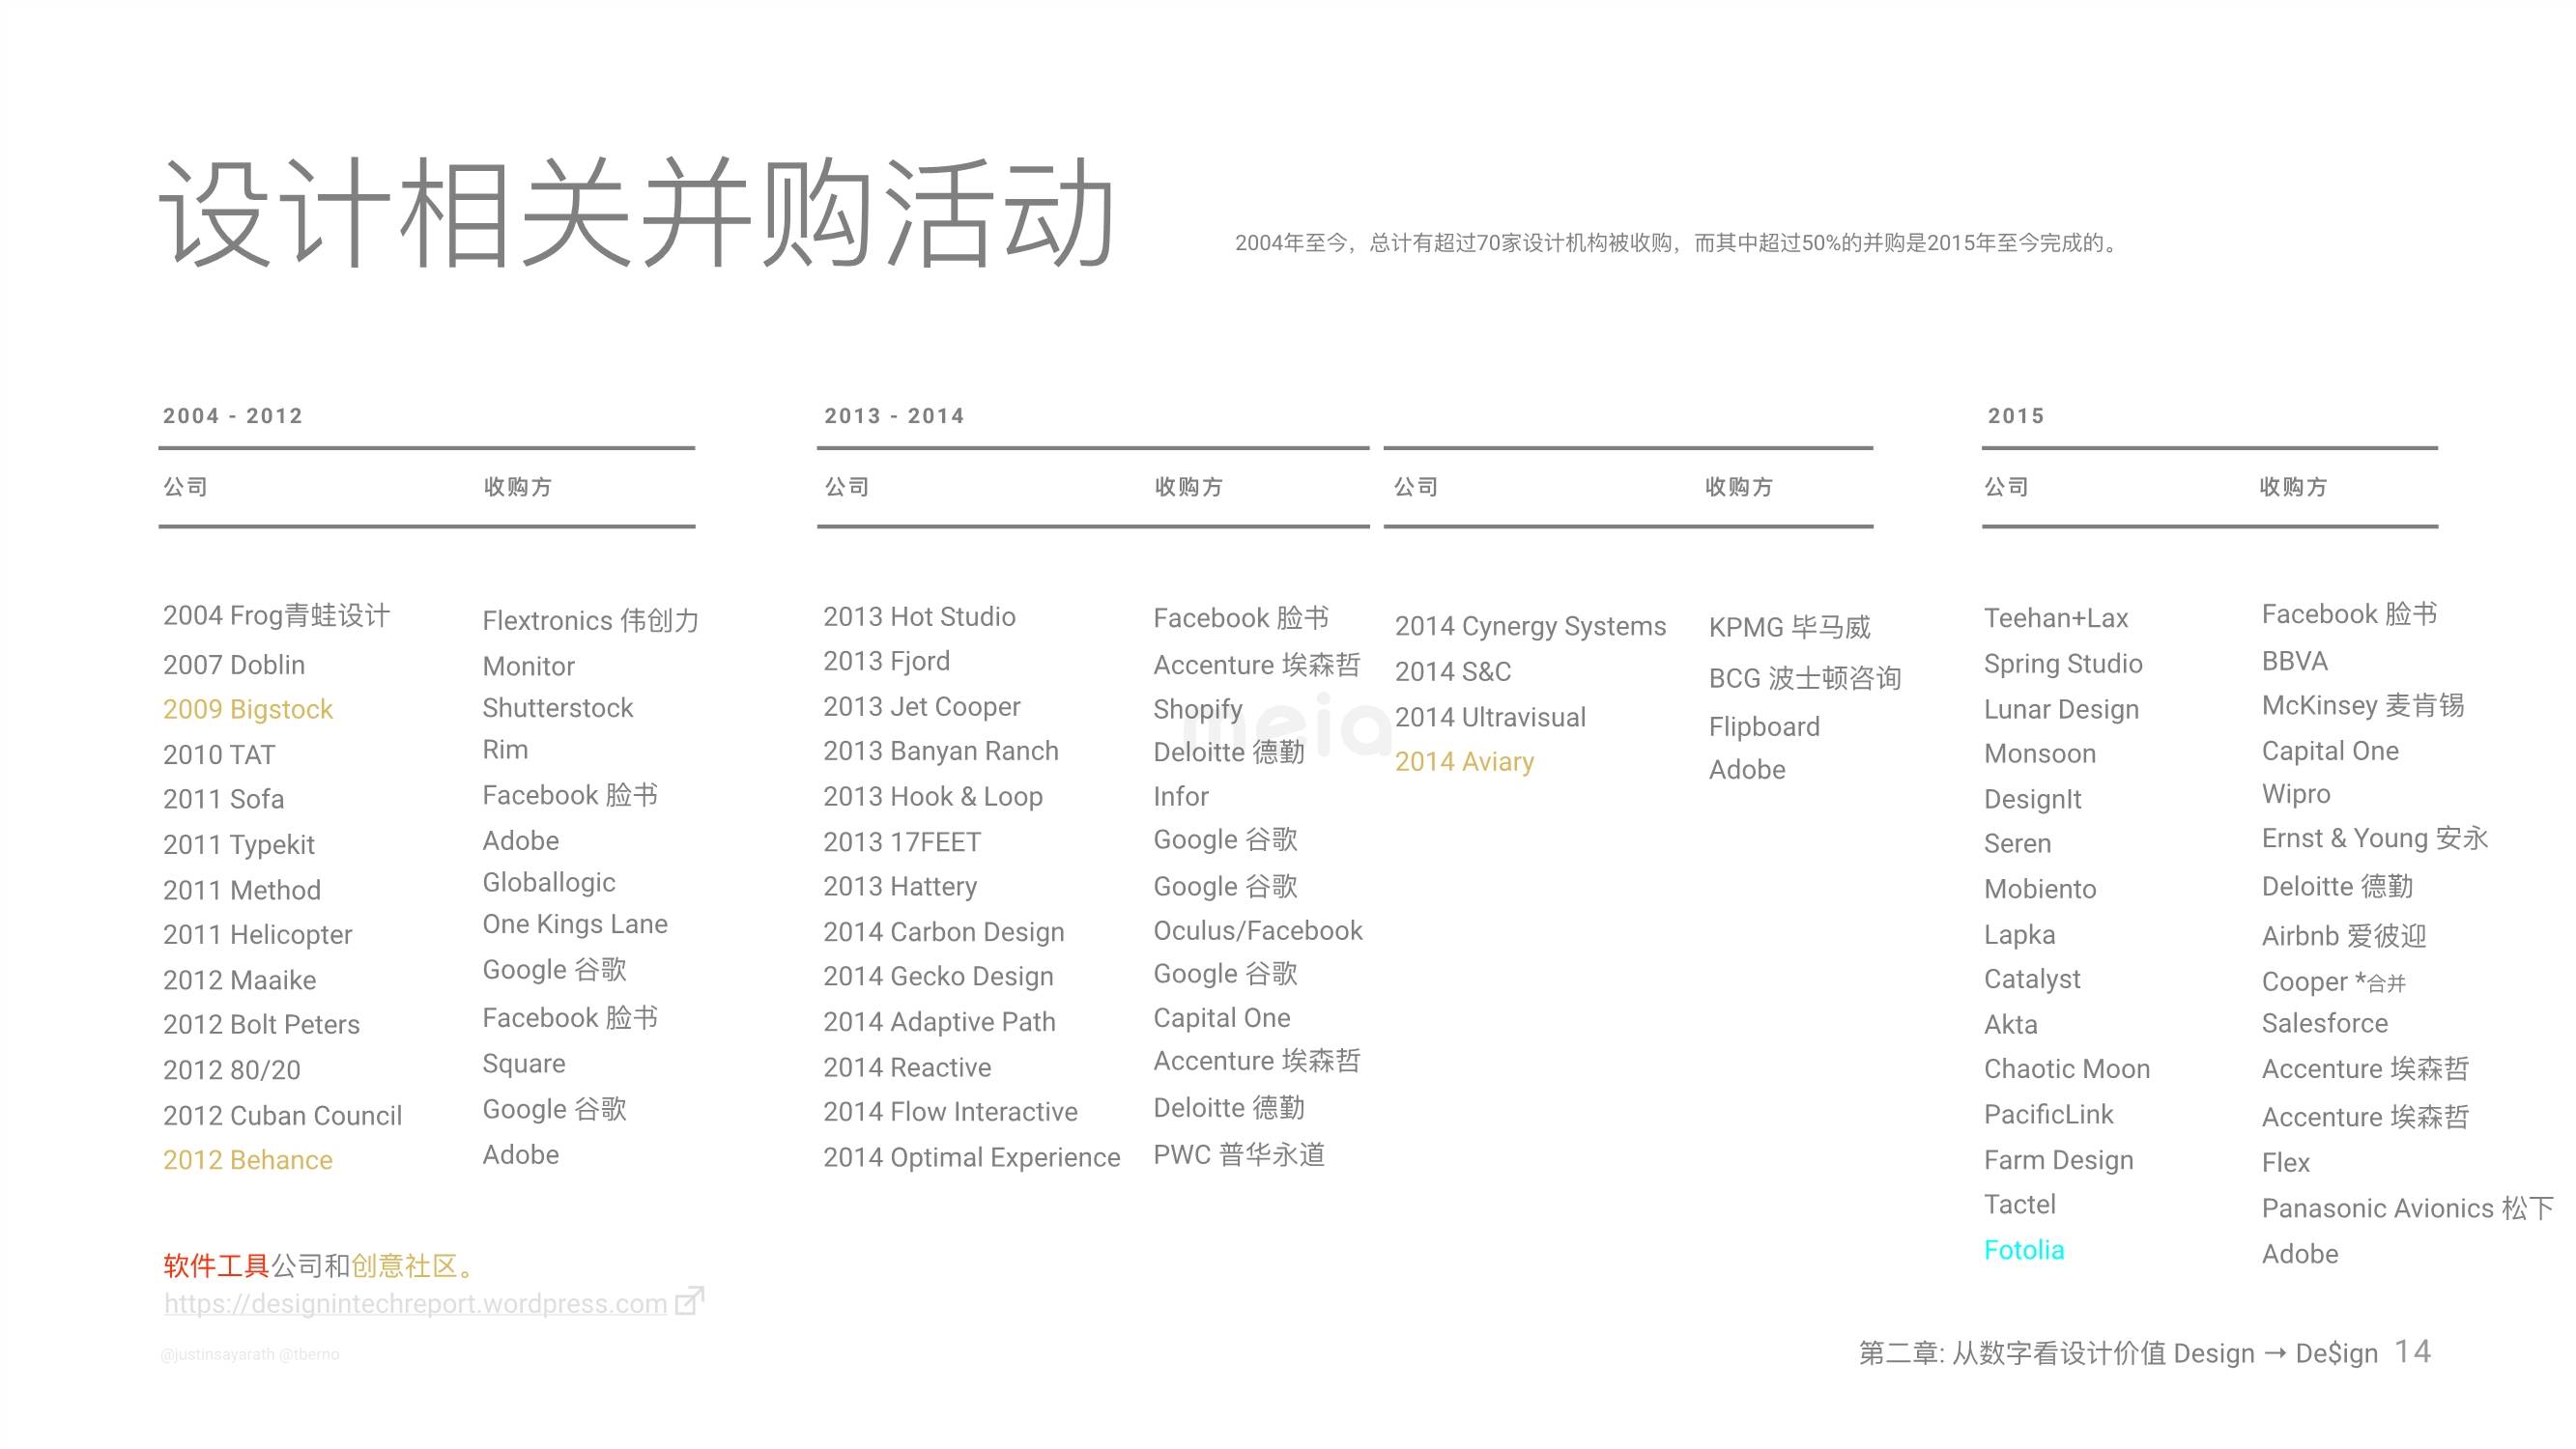Image resolution: width=2576 pixels, height=1449 pixels.
Task: Select the 2012 Behance entry
Action: pyautogui.click(x=247, y=1160)
